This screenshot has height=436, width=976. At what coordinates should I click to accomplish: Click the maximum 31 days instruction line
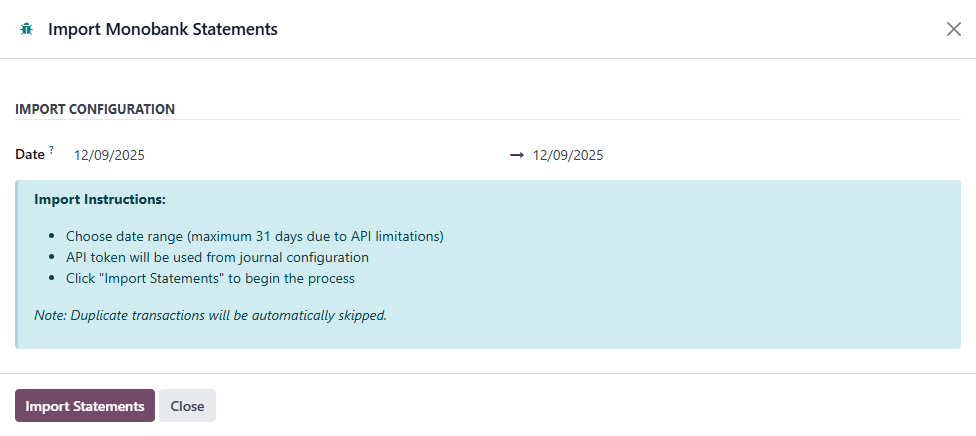pos(254,237)
